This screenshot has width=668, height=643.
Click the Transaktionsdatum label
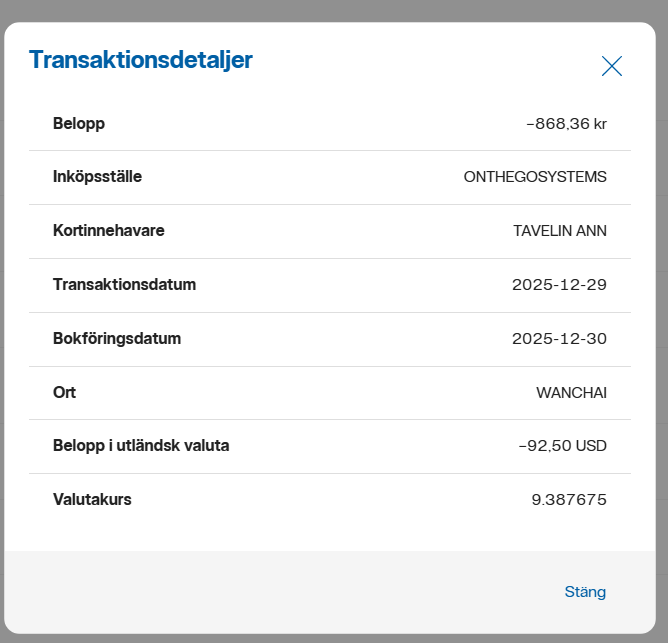click(x=125, y=285)
